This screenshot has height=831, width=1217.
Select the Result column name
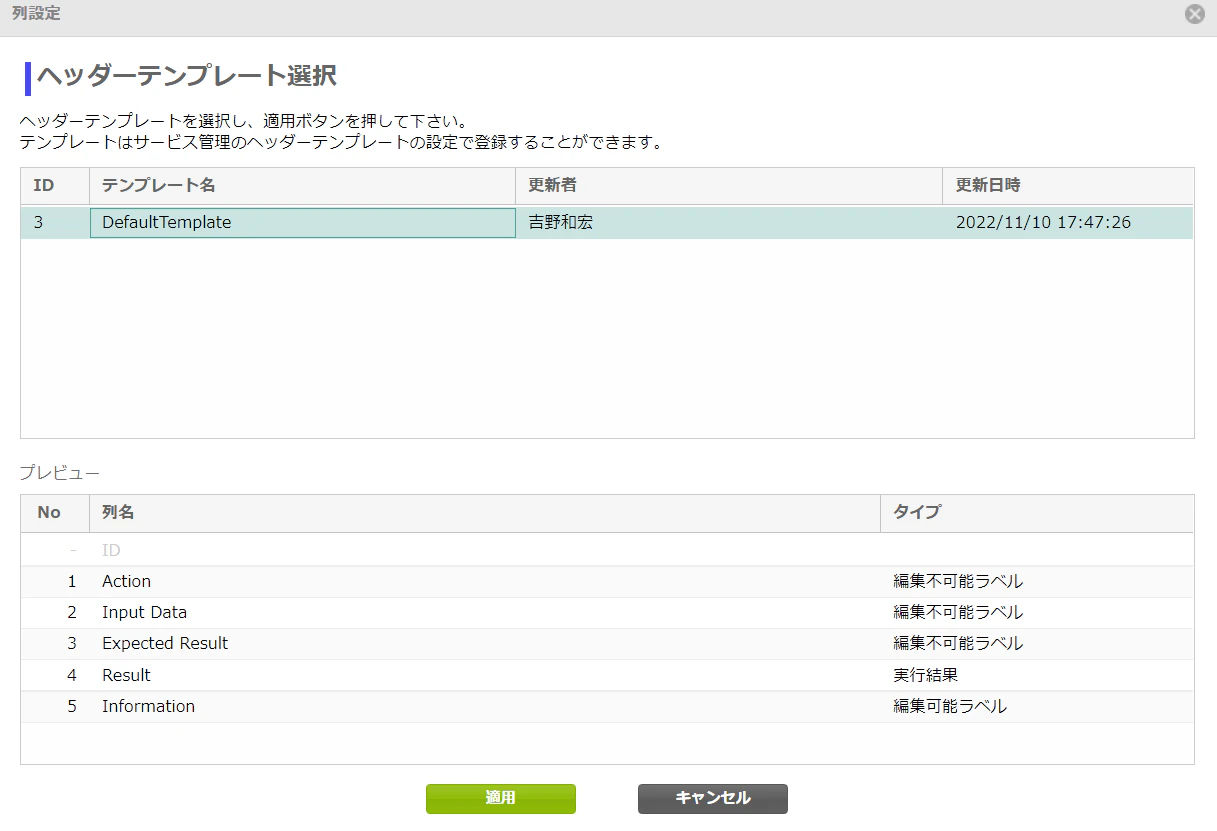[x=126, y=675]
